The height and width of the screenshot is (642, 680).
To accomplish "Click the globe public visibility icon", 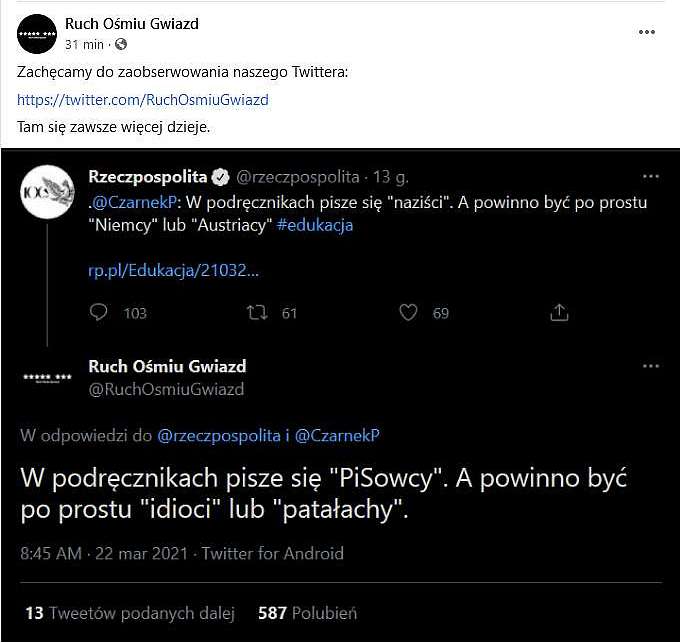I will click(121, 44).
